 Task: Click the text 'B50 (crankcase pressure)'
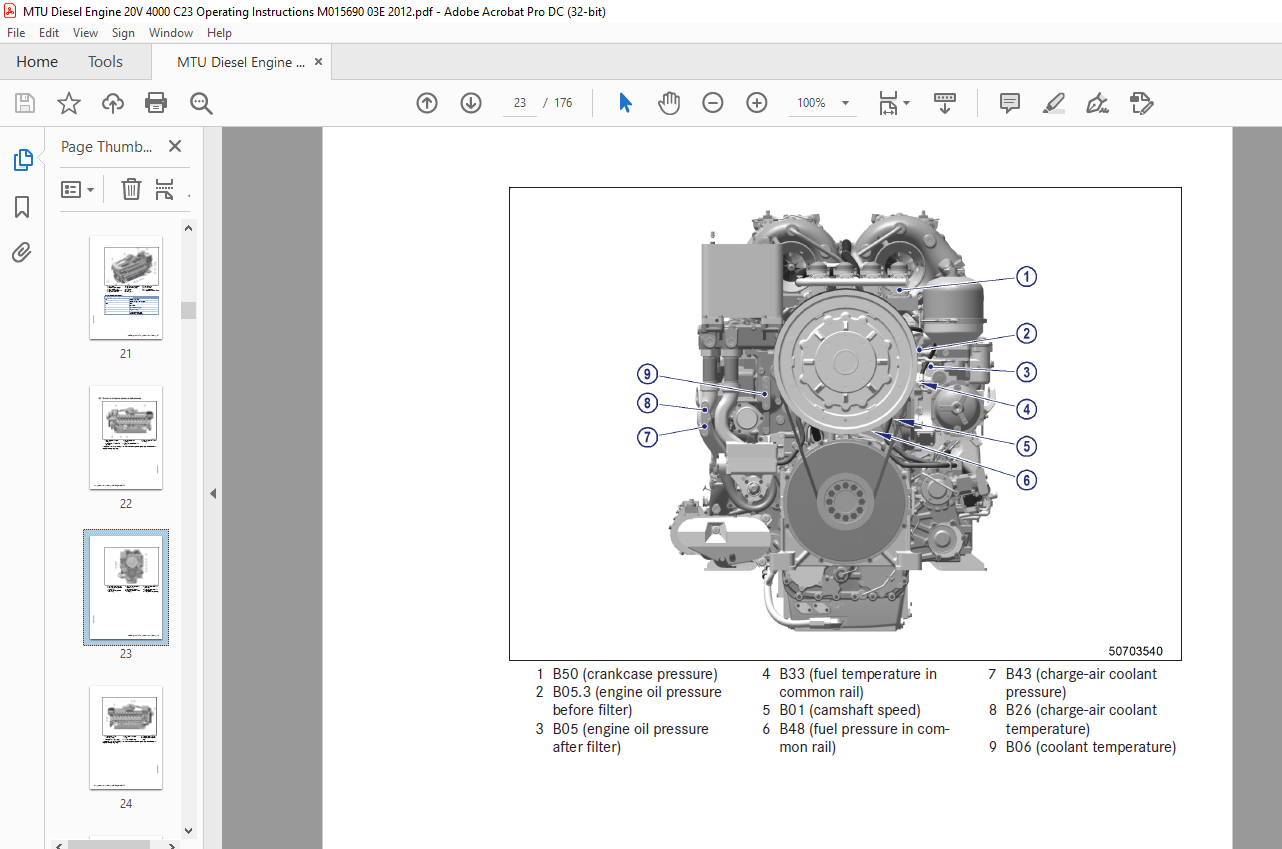635,674
